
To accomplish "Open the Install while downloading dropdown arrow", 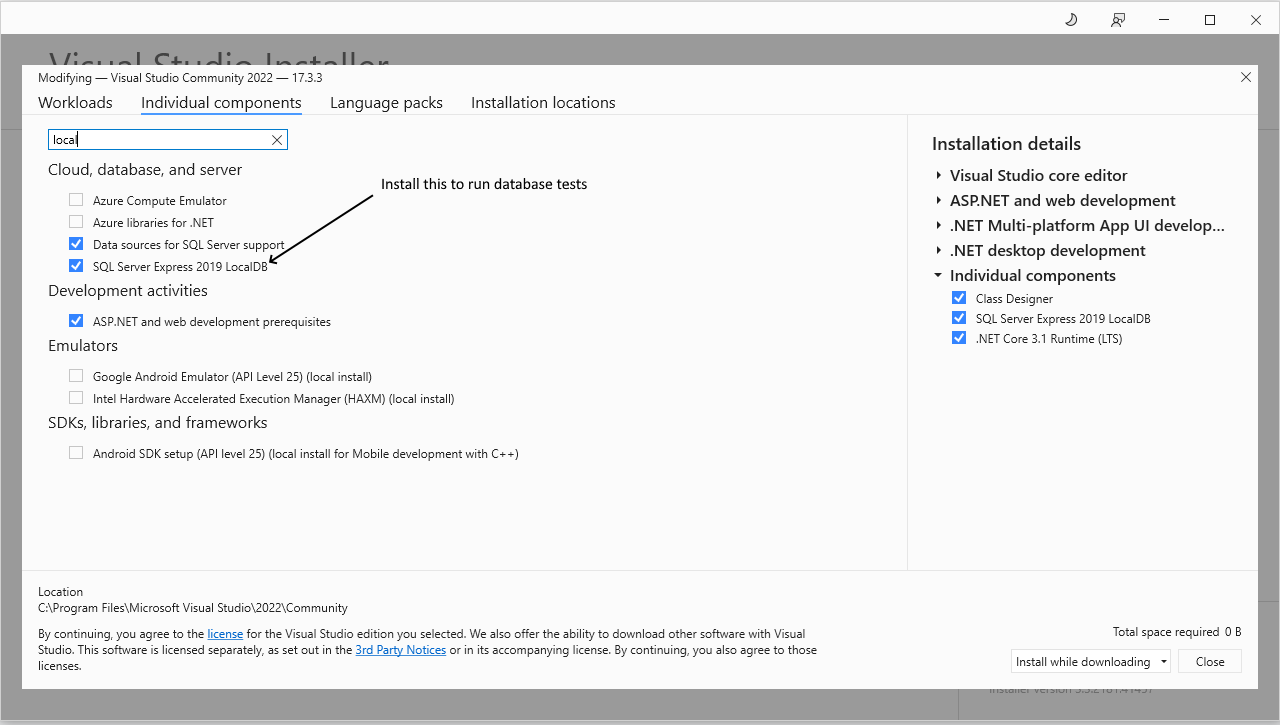I will tap(1164, 662).
